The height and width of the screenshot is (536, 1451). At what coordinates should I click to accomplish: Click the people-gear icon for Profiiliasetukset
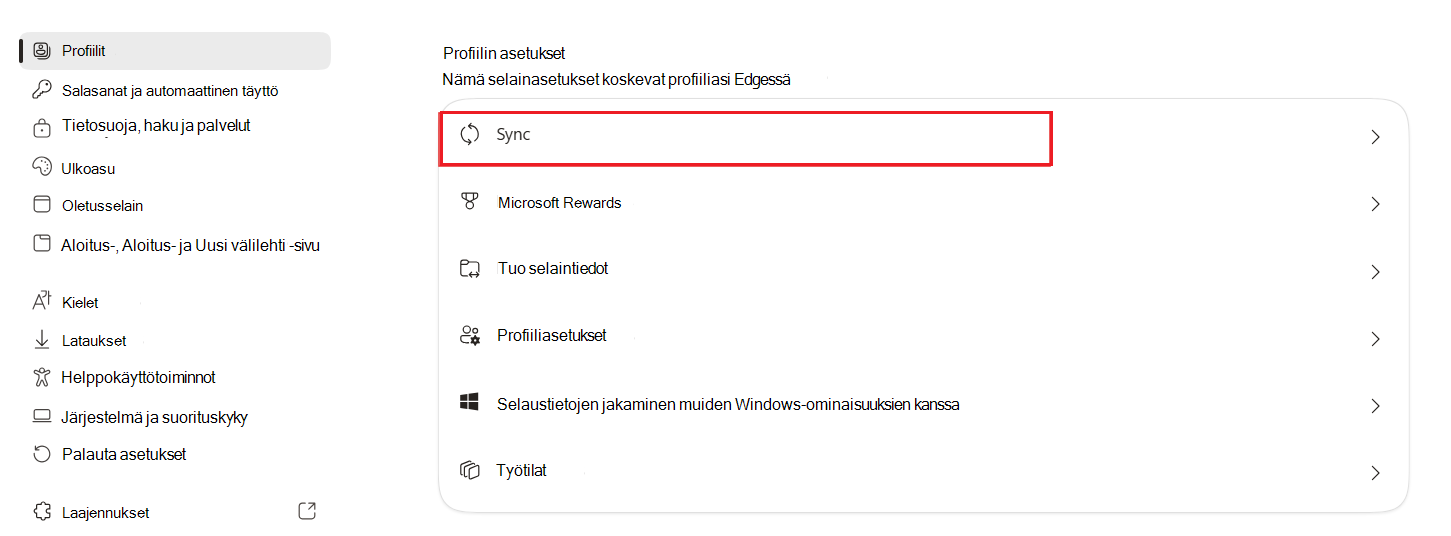(470, 336)
